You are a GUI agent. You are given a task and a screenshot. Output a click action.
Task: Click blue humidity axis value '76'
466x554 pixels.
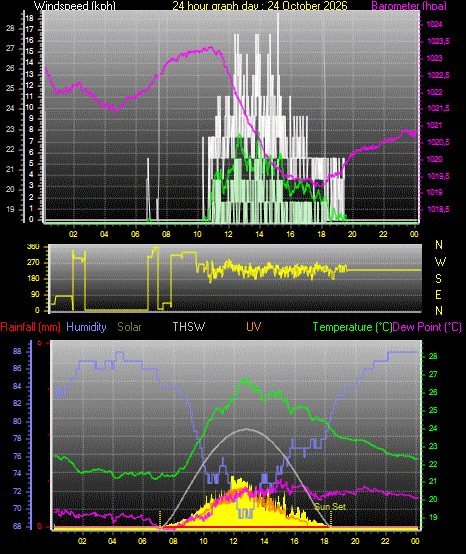click(17, 456)
